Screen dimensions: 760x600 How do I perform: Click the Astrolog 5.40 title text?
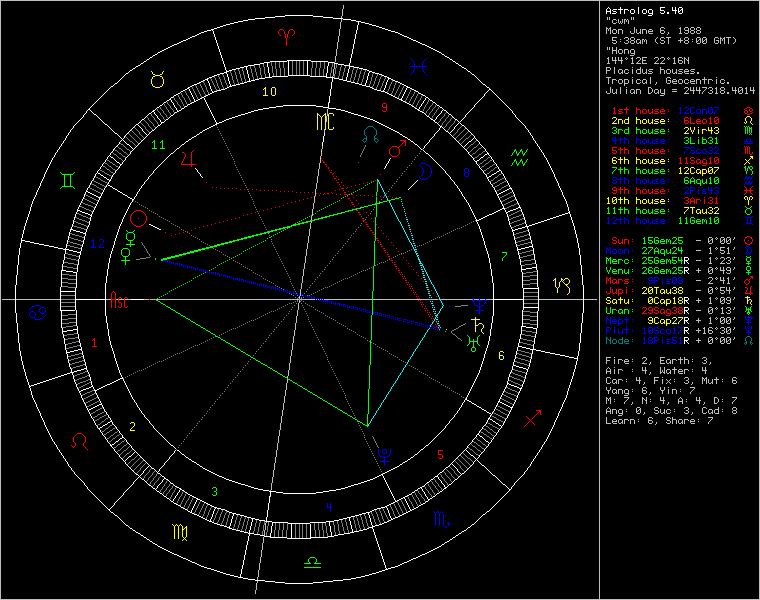(644, 11)
